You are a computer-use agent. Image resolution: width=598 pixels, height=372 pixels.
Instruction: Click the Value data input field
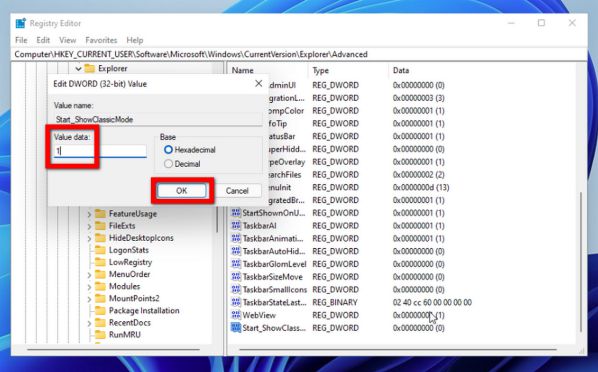100,151
